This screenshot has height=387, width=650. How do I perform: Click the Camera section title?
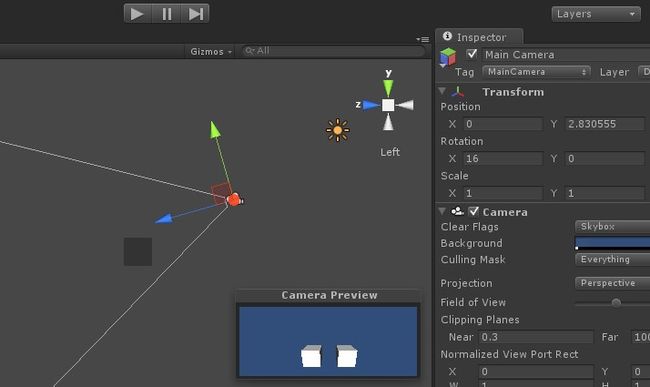point(505,212)
